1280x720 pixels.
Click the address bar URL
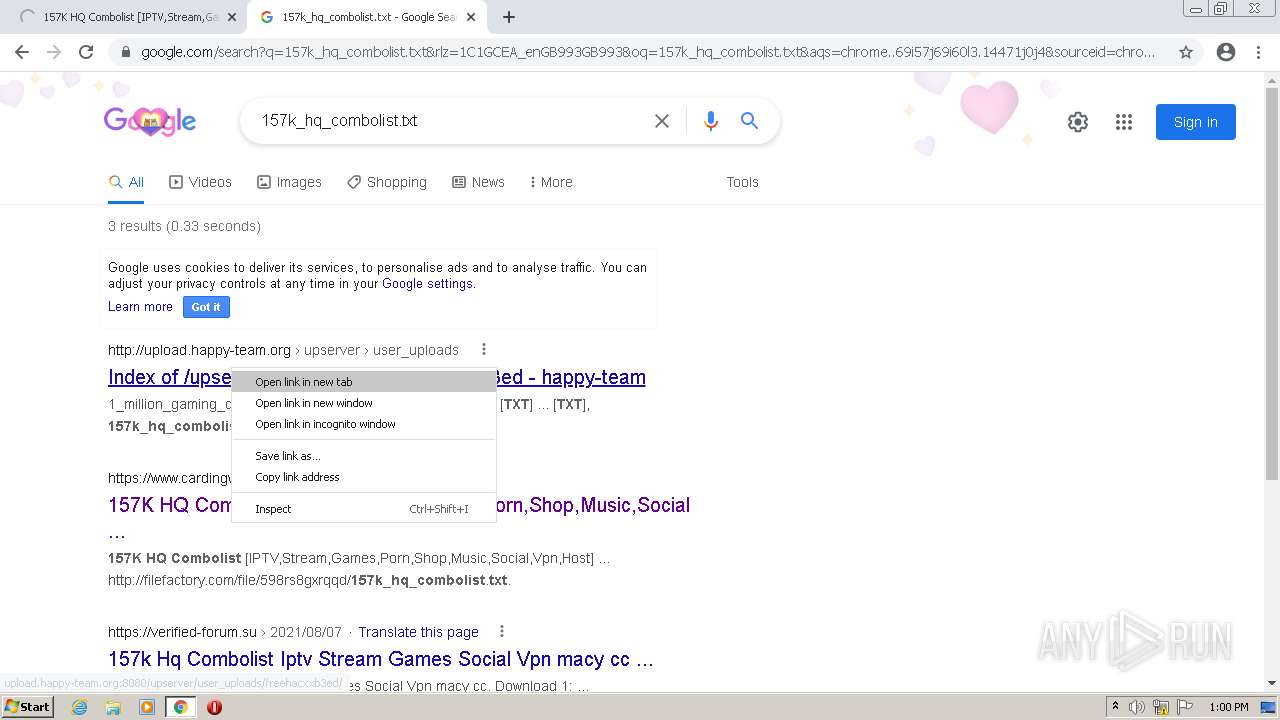648,52
